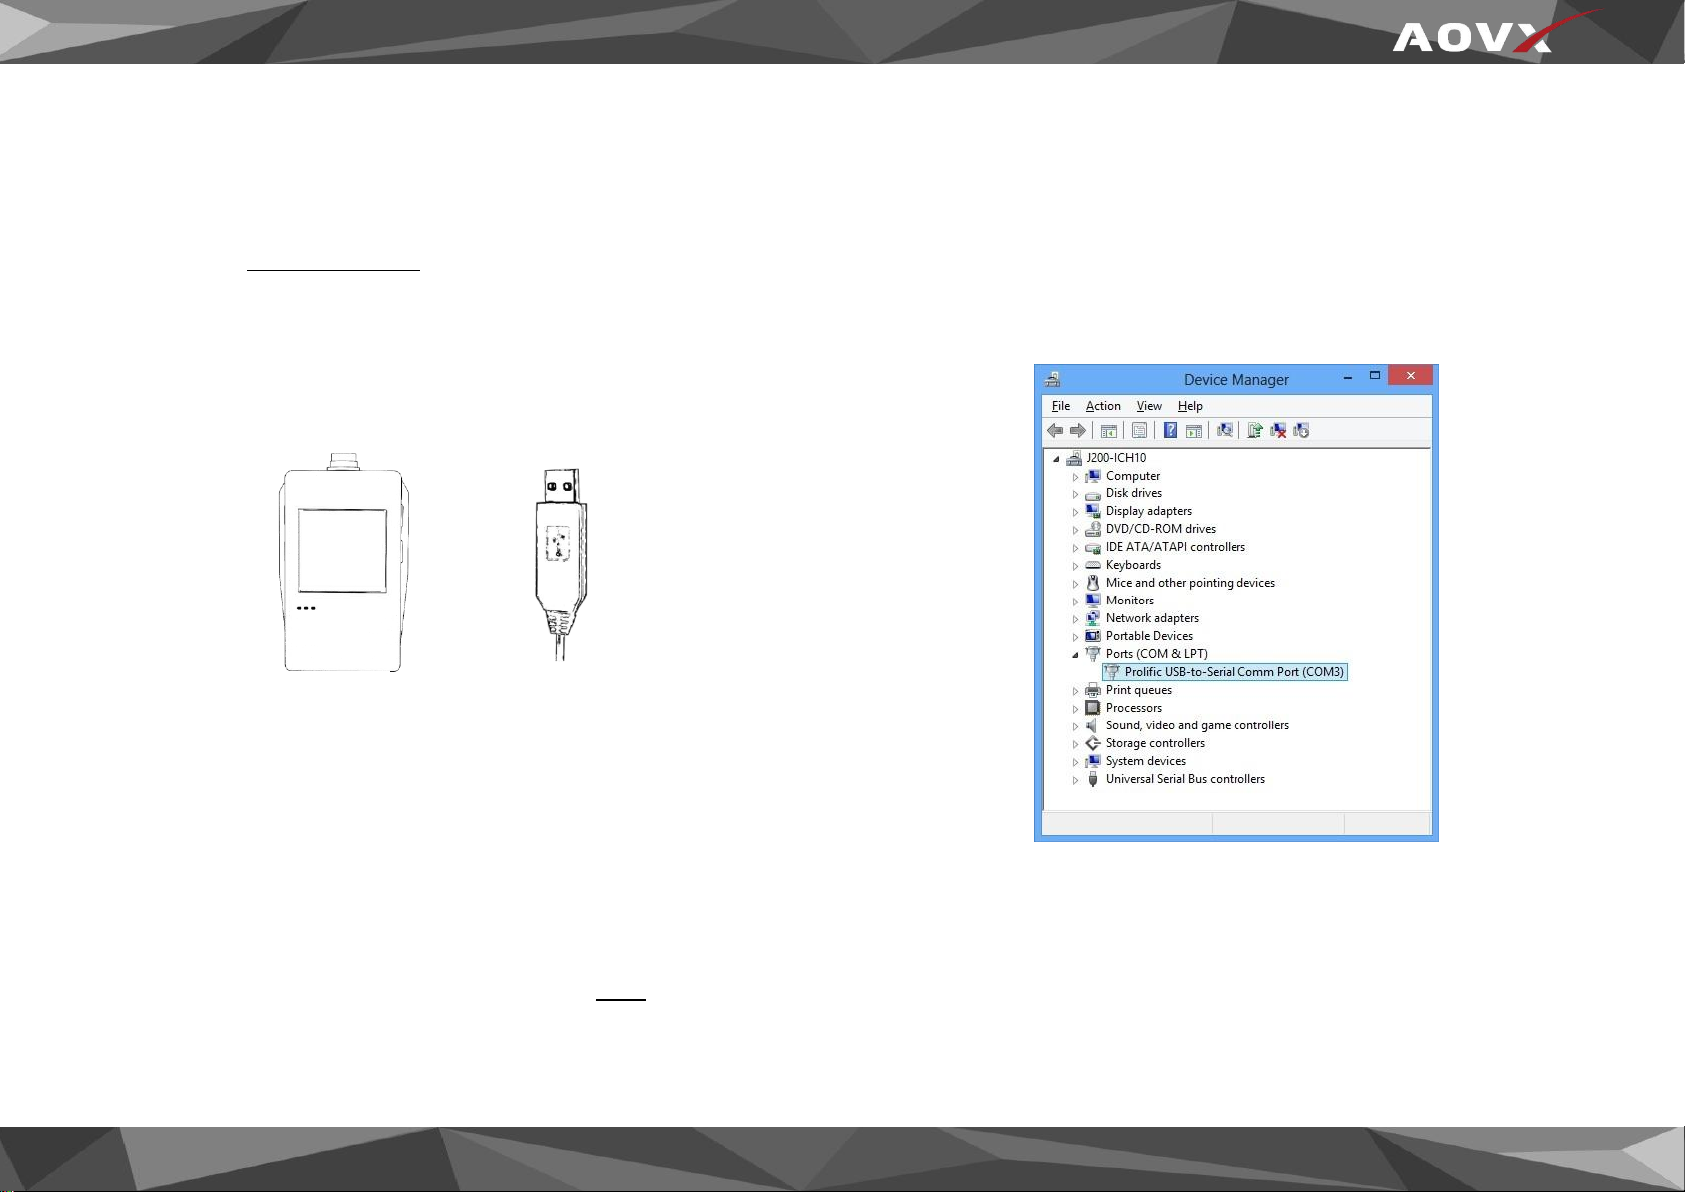Image resolution: width=1685 pixels, height=1192 pixels.
Task: Click the Back arrow in Device Manager toolbar
Action: (x=1055, y=431)
